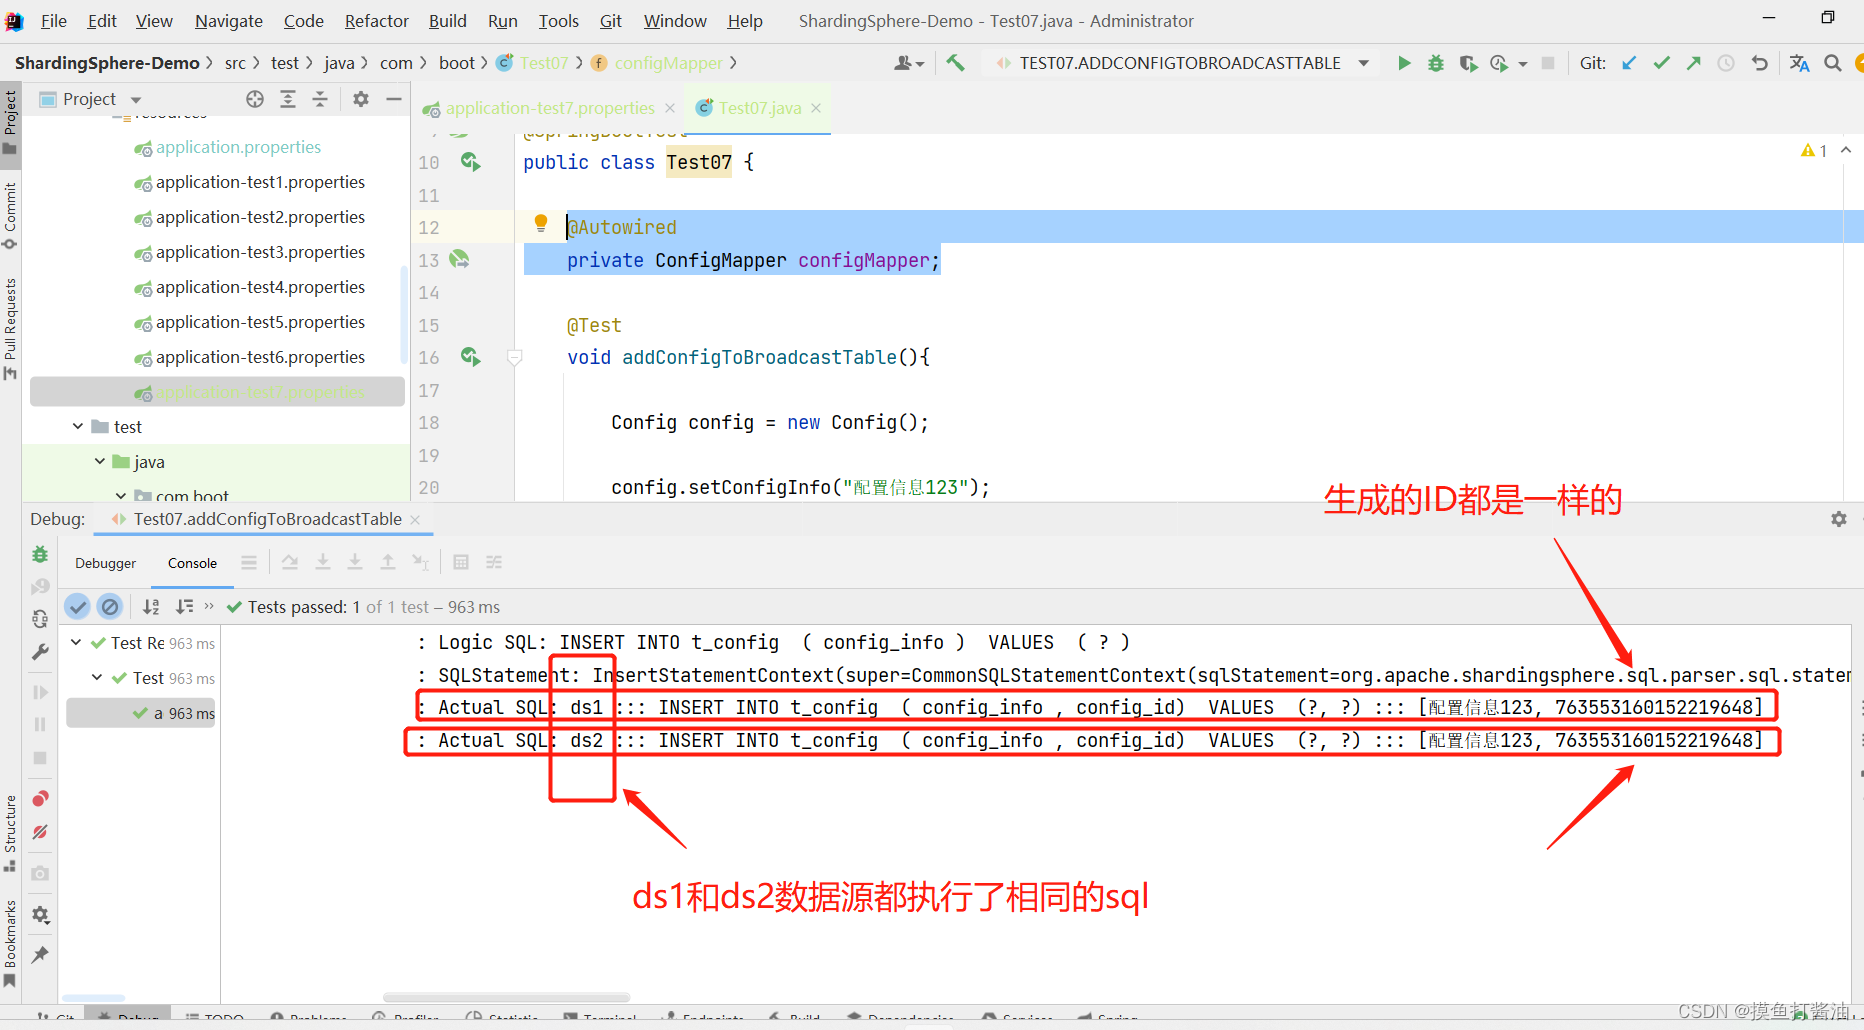Open the inspection warning indicator in the editor
1864x1030 pixels.
(1814, 150)
